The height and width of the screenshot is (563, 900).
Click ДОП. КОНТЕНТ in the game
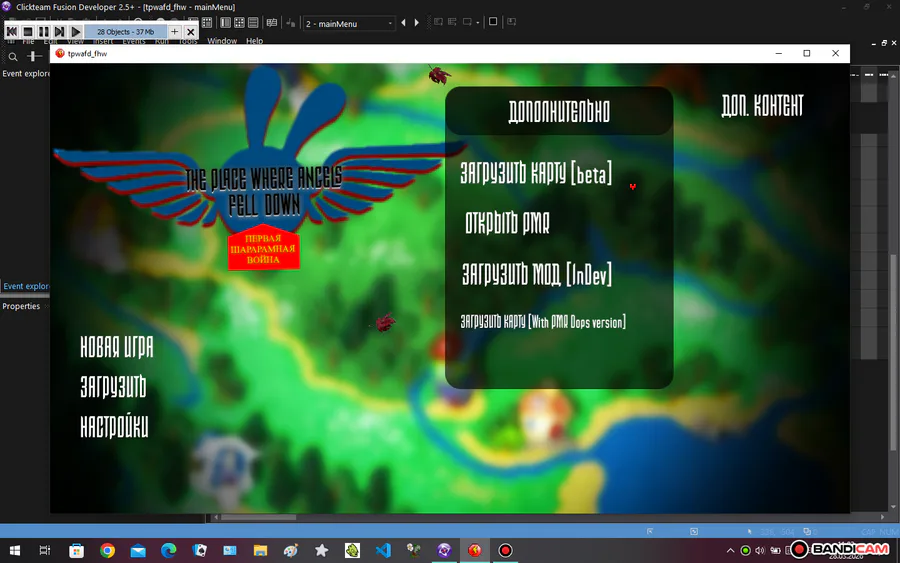pos(762,106)
